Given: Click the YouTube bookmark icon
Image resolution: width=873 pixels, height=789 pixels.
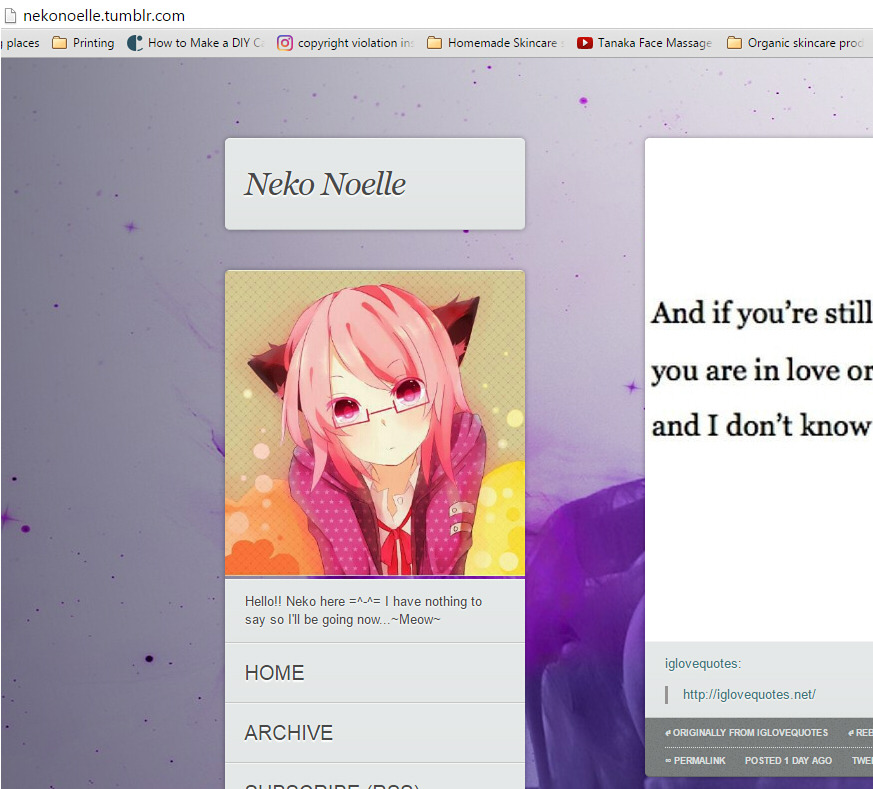Looking at the screenshot, I should [584, 43].
